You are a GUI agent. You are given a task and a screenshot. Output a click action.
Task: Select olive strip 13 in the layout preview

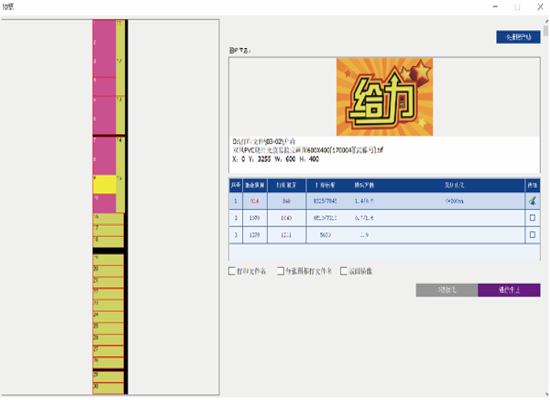[x=120, y=115]
